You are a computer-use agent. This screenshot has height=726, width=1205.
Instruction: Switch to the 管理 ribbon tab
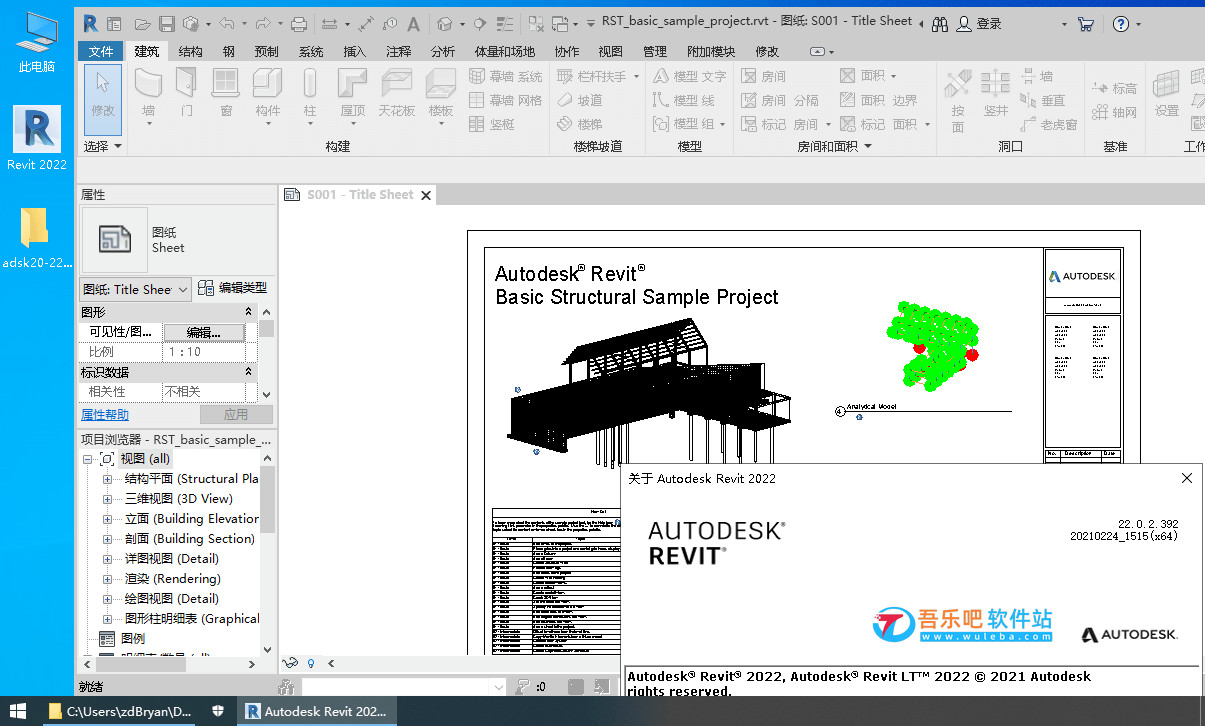click(655, 51)
